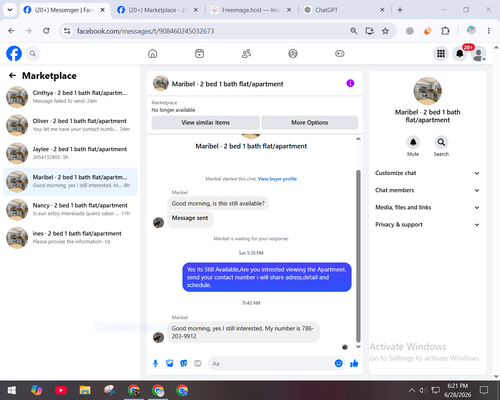Open conversation information purple icon
Viewport: 500px width, 400px height.
[x=350, y=83]
